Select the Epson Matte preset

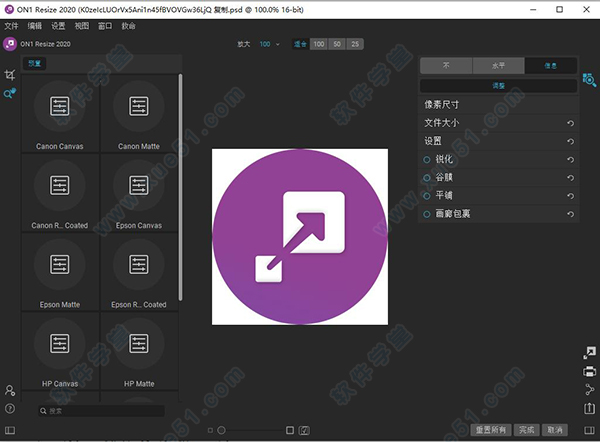tap(60, 272)
